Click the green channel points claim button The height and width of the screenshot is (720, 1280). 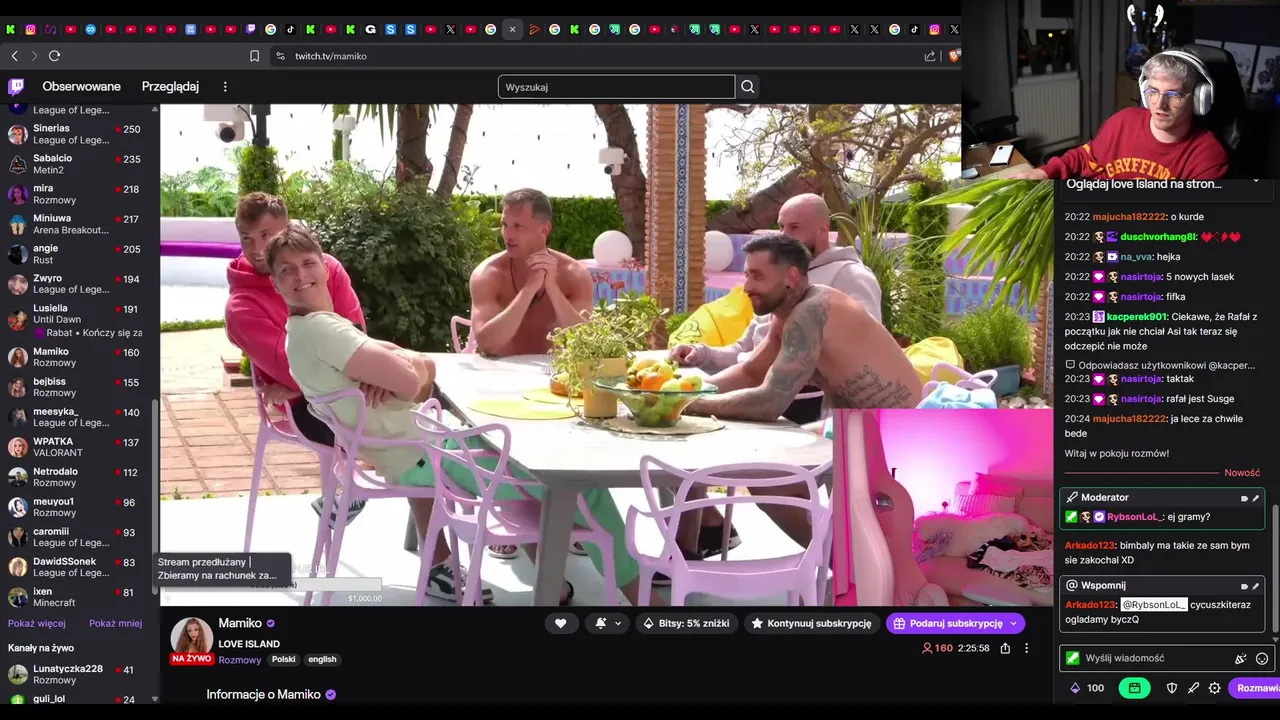pyautogui.click(x=1134, y=688)
